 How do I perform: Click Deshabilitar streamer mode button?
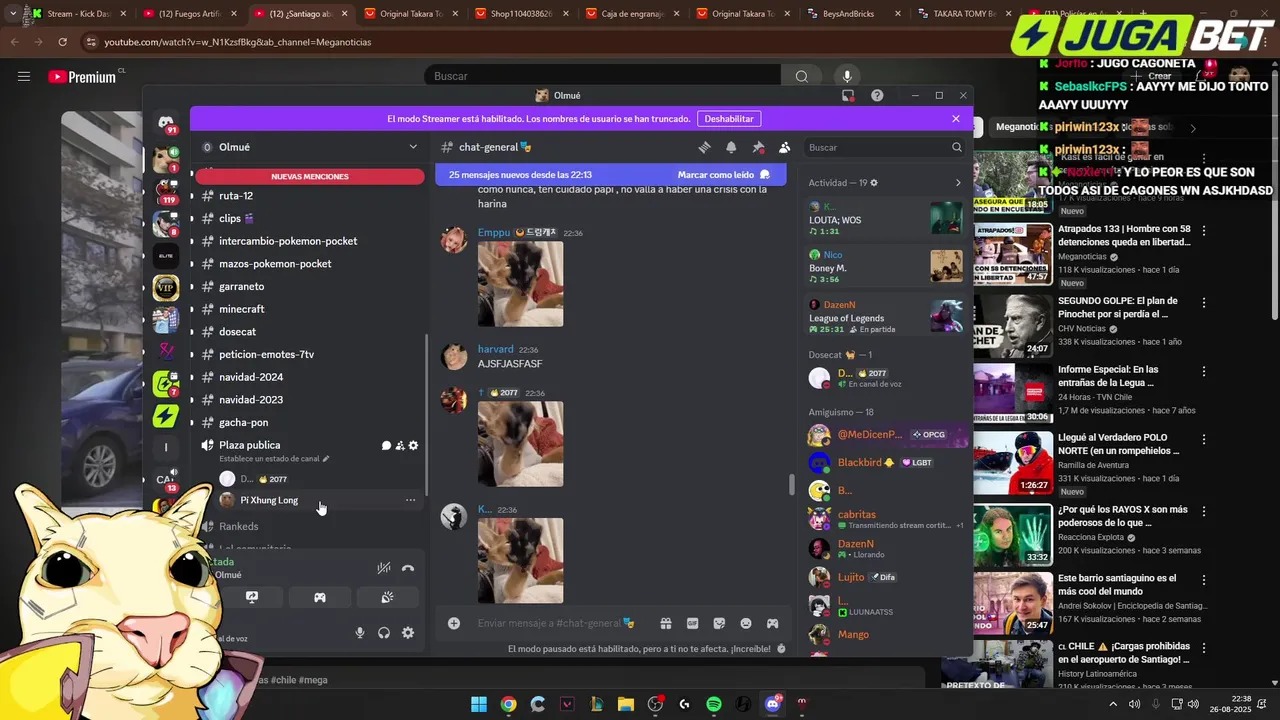(x=729, y=118)
